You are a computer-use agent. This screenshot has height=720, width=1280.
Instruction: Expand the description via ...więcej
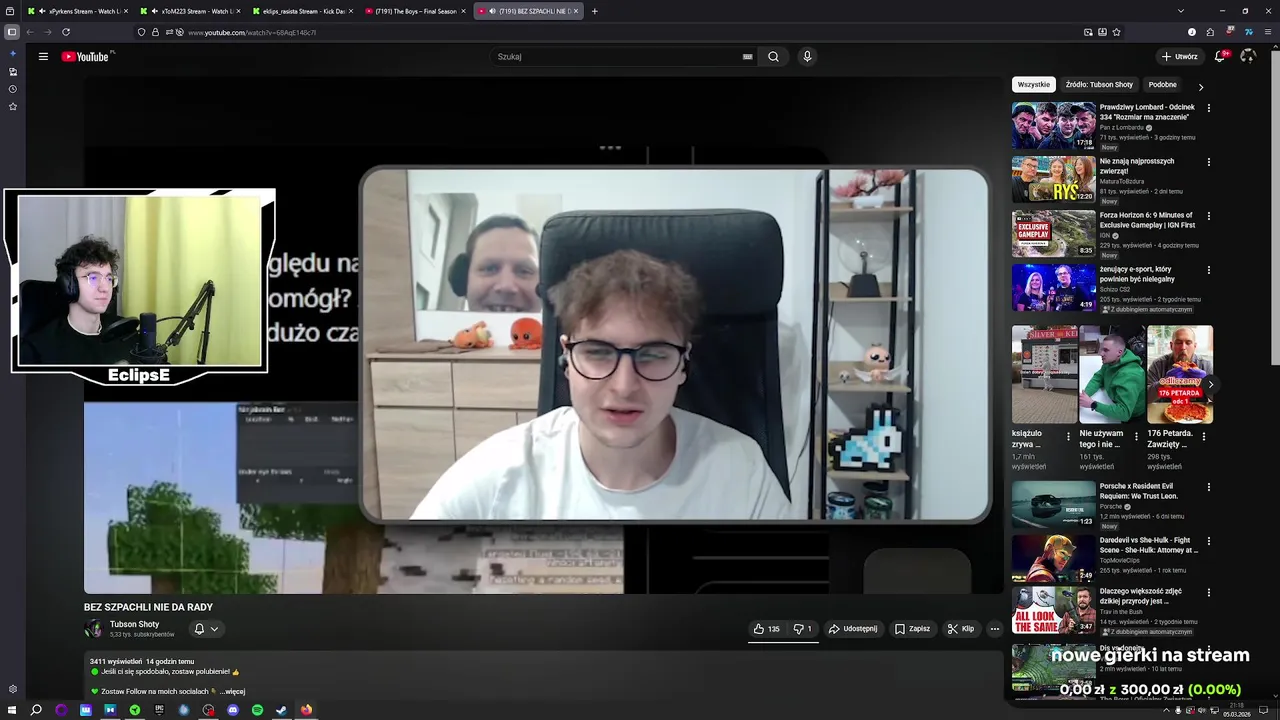232,691
